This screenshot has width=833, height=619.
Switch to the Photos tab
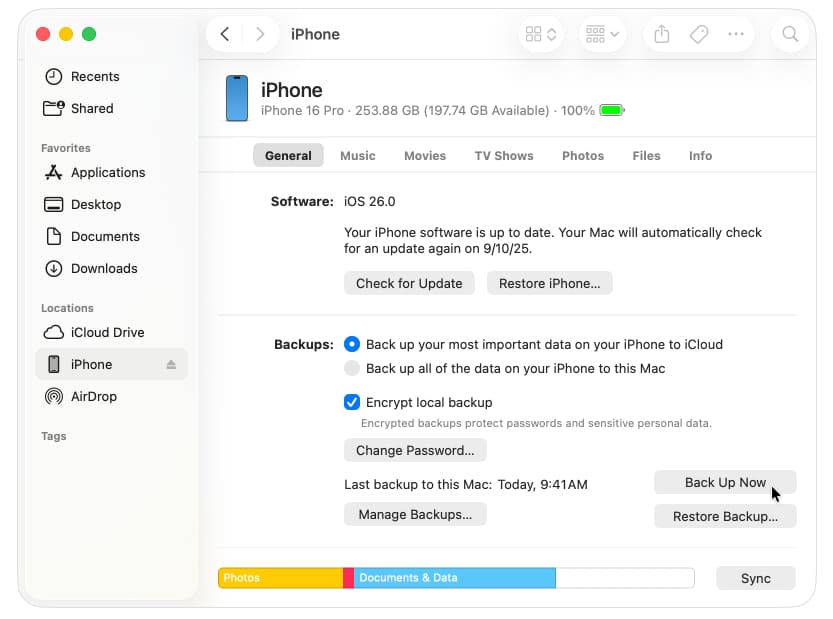point(583,156)
